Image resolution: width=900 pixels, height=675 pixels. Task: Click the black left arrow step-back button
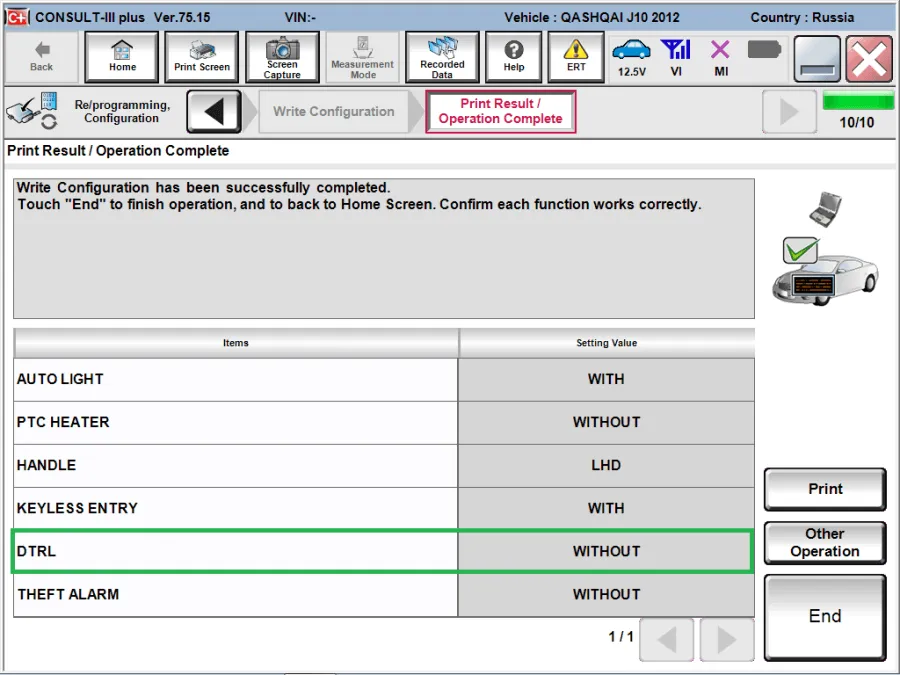click(x=214, y=111)
